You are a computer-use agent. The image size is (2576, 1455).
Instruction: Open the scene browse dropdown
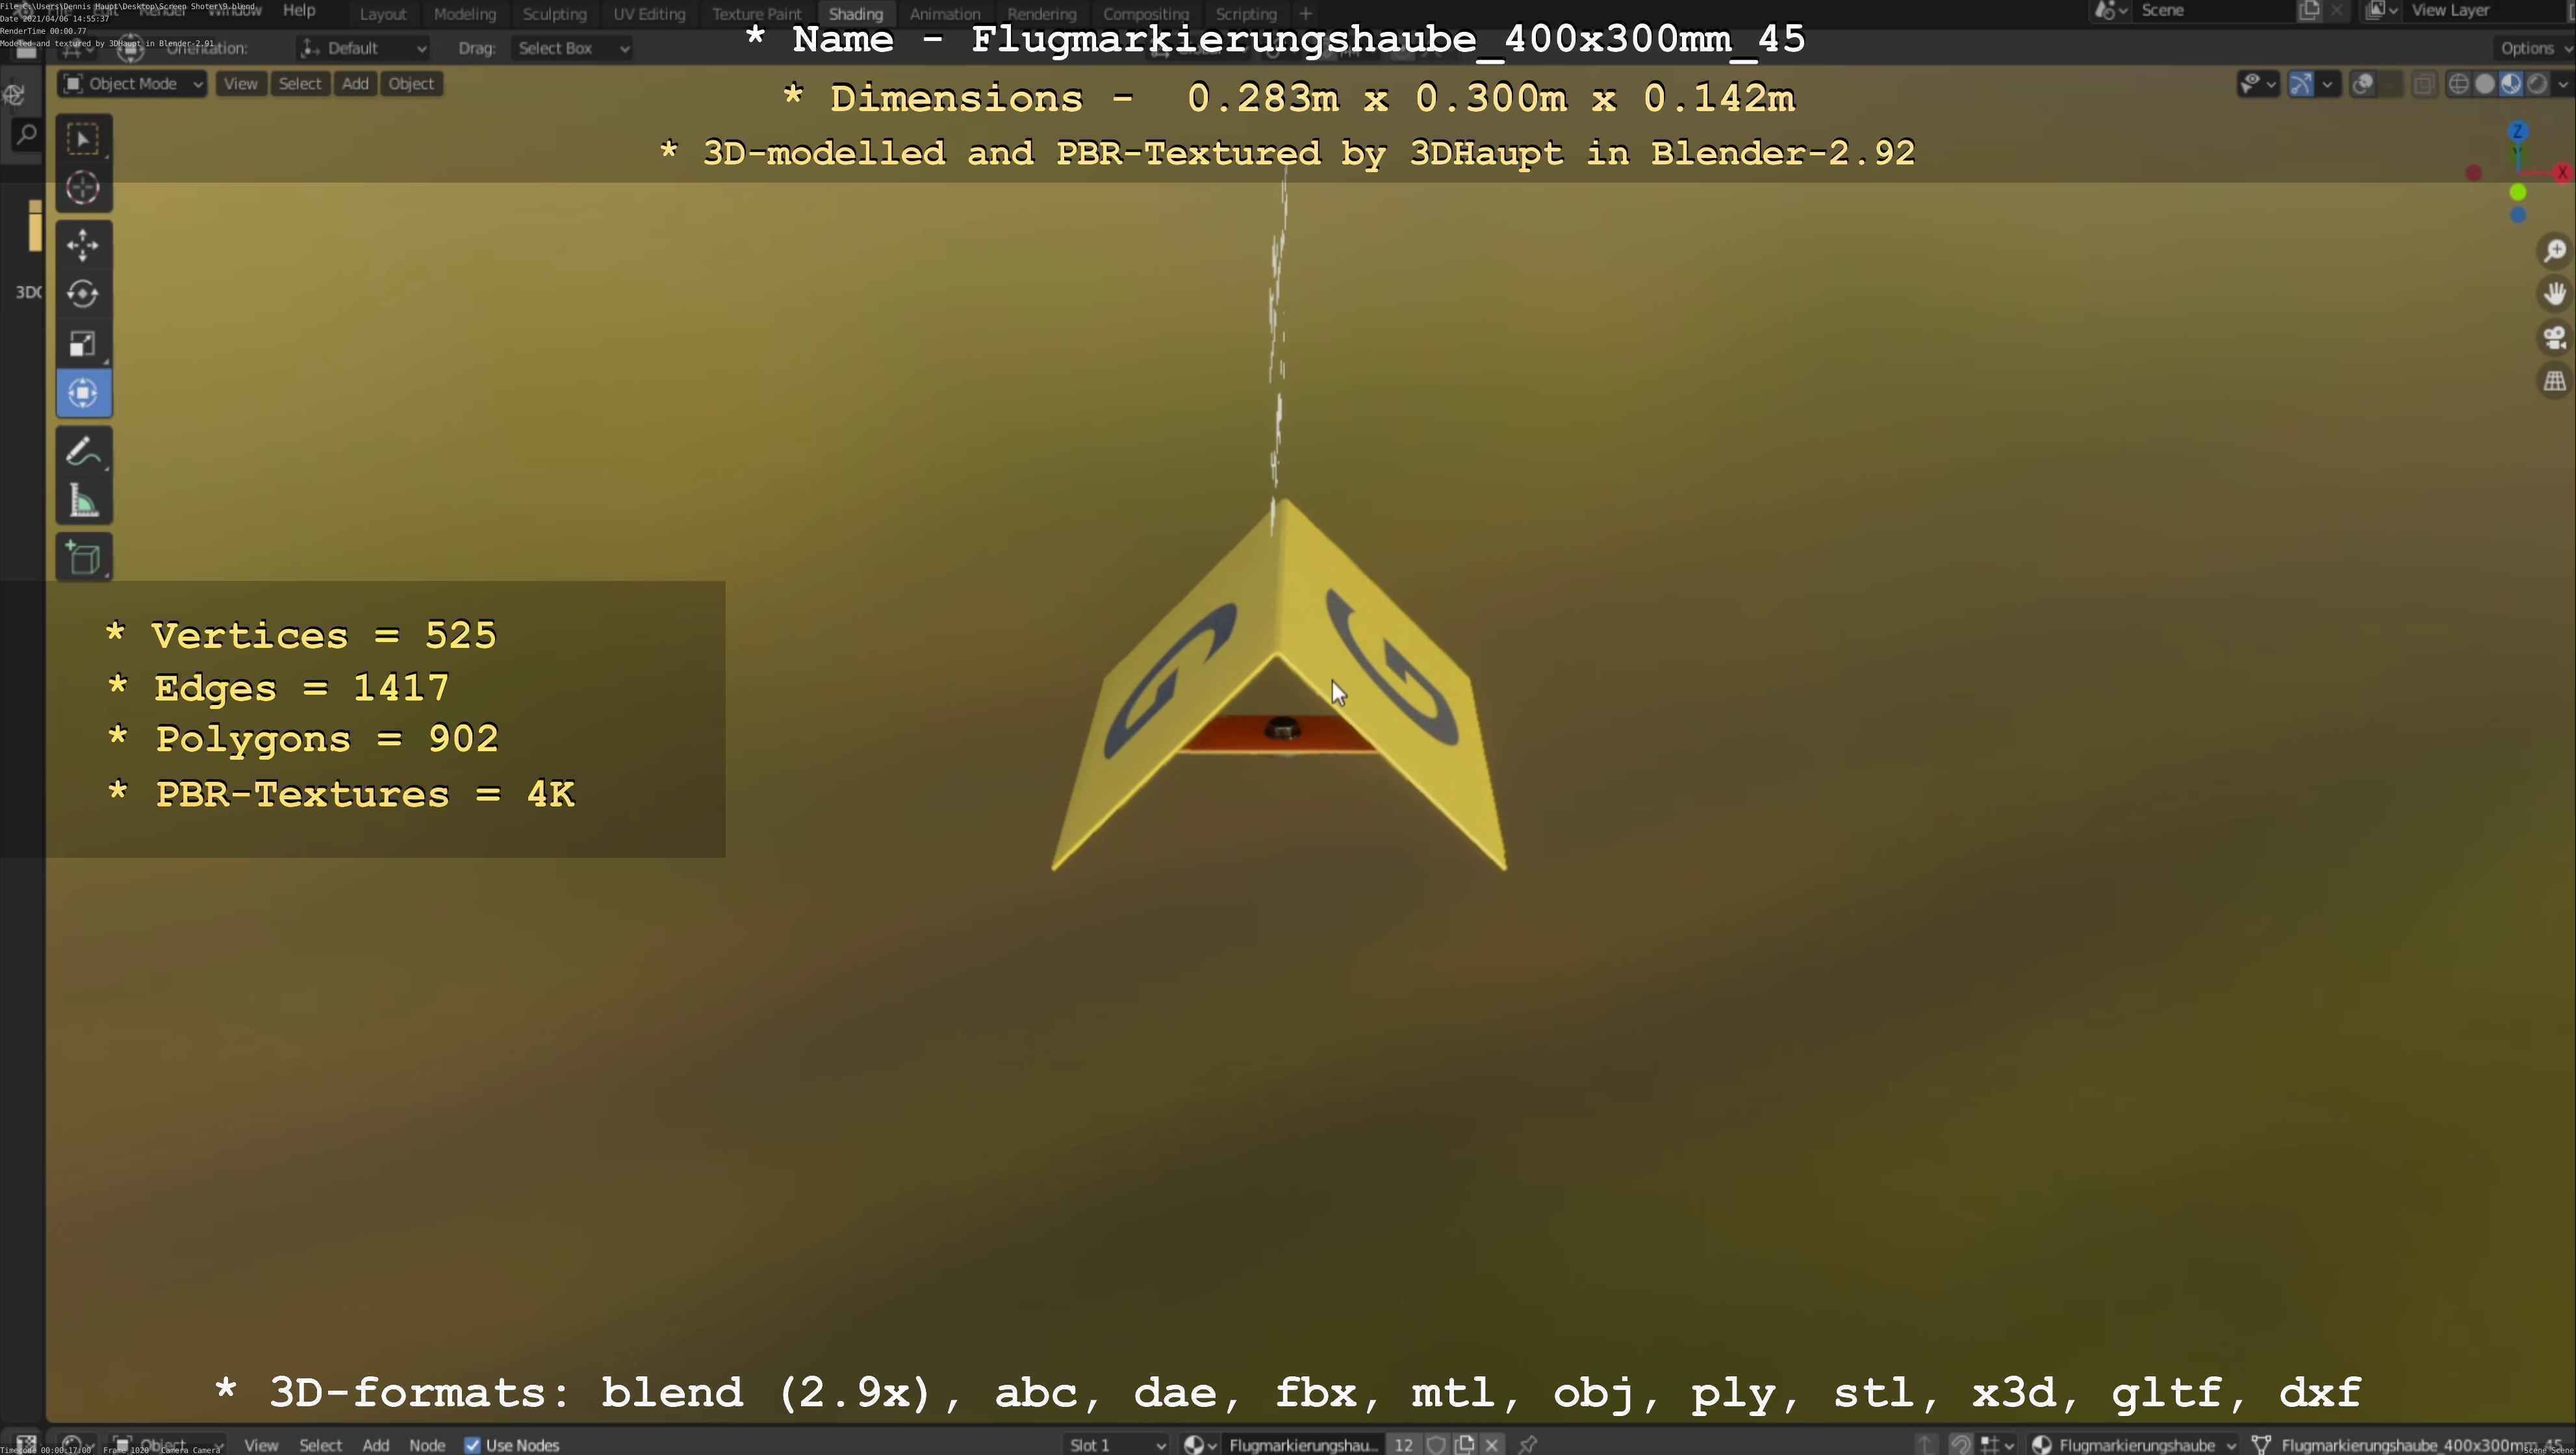[x=2111, y=11]
